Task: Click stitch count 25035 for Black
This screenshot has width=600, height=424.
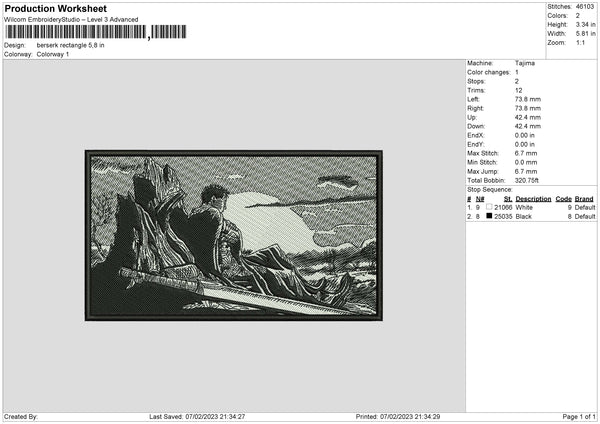Action: point(503,217)
